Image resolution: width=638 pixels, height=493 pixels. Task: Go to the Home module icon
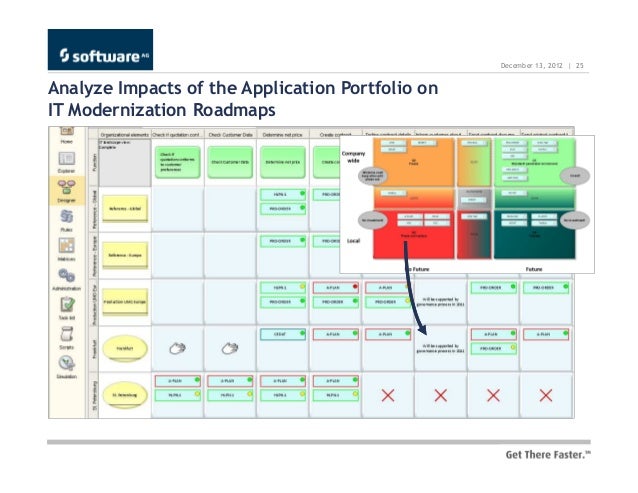click(67, 131)
